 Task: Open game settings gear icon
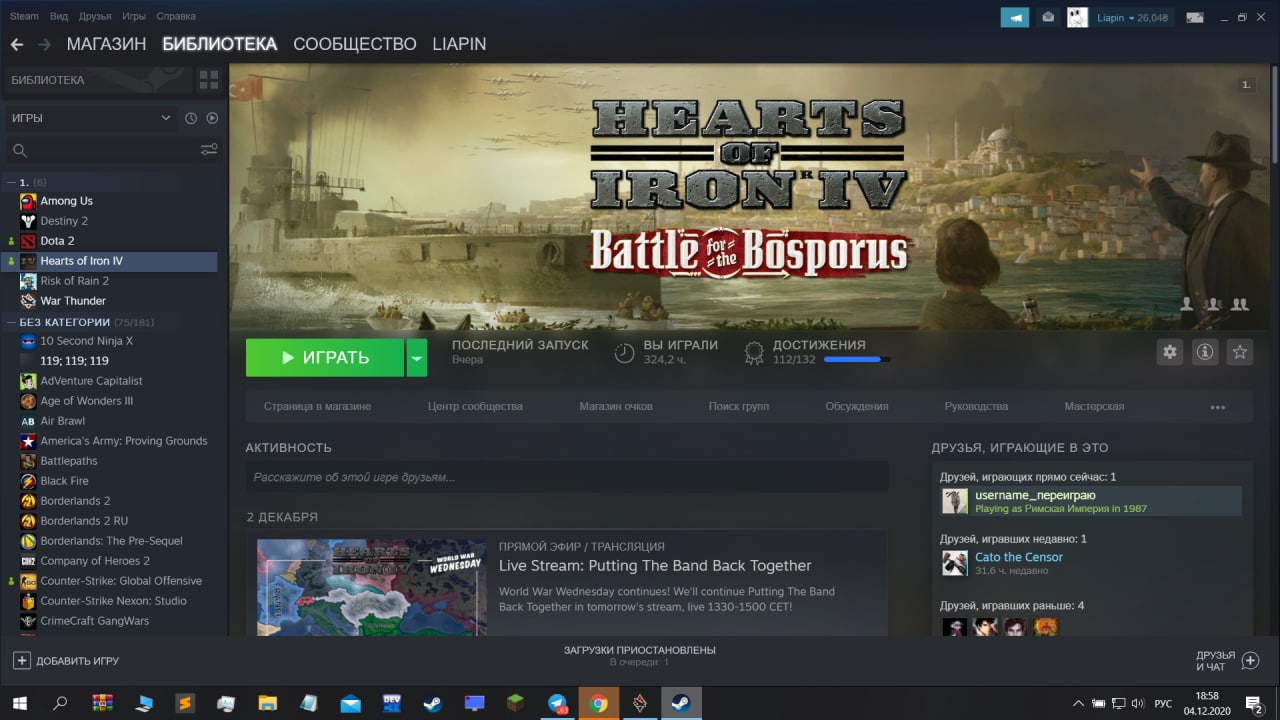[1169, 352]
